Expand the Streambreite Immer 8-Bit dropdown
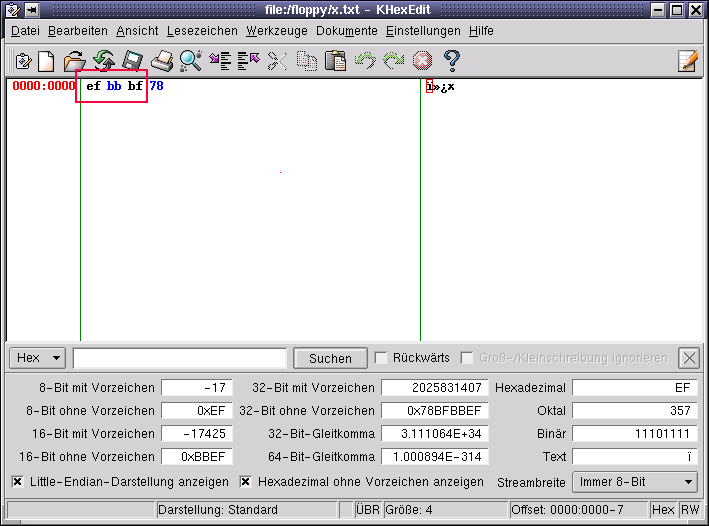The image size is (709, 526). click(634, 482)
